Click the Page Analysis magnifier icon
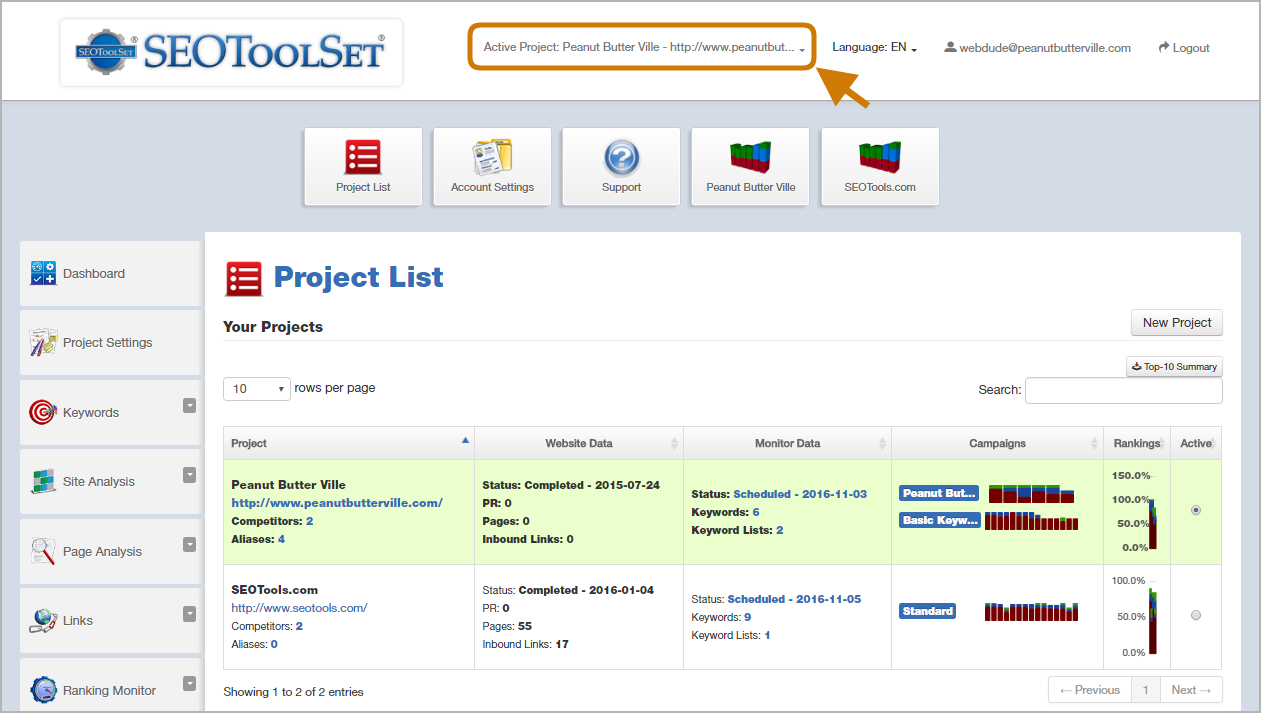 43,551
